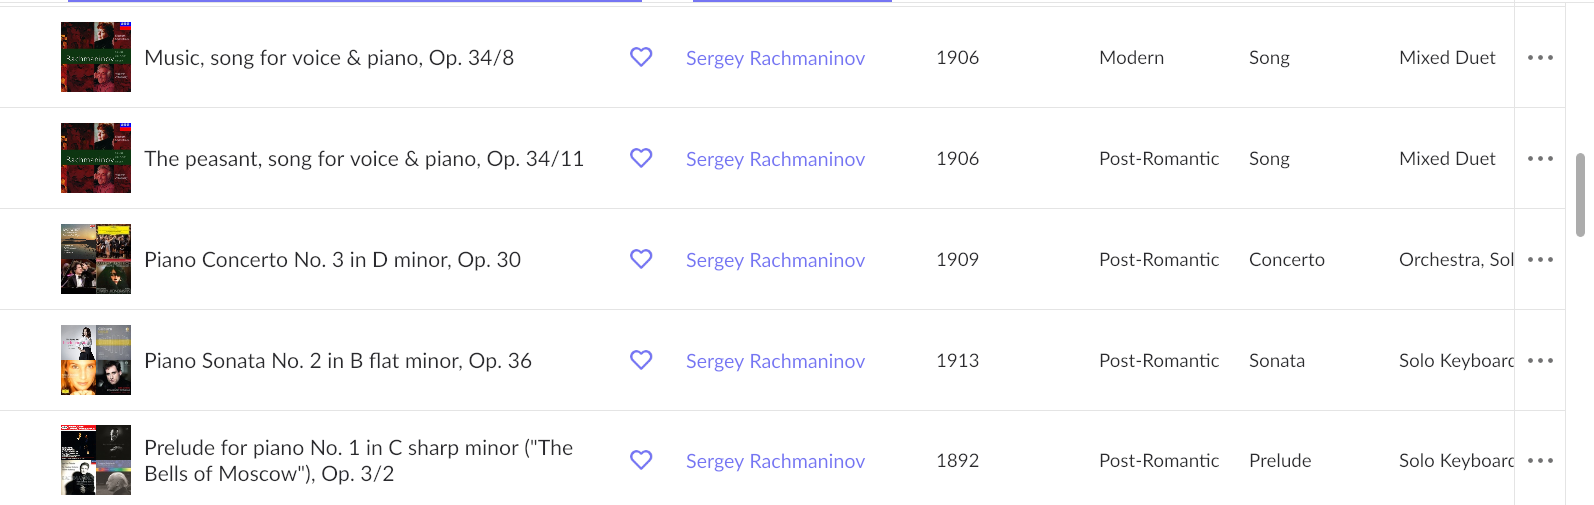Open album cover for Music Op. 34/8

pyautogui.click(x=96, y=57)
